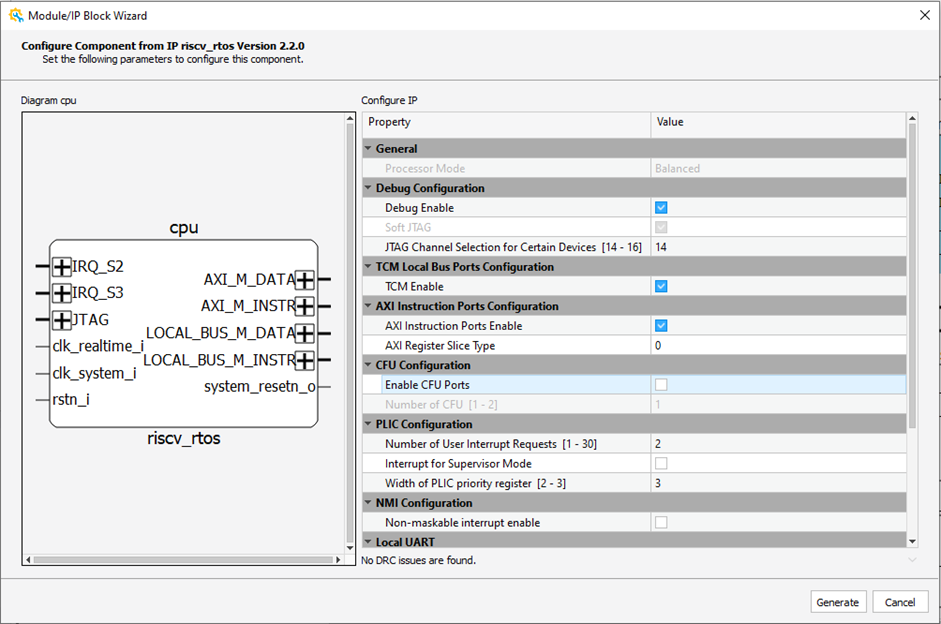Click the Module/IP Block Wizard title icon
This screenshot has width=941, height=624.
[x=16, y=16]
